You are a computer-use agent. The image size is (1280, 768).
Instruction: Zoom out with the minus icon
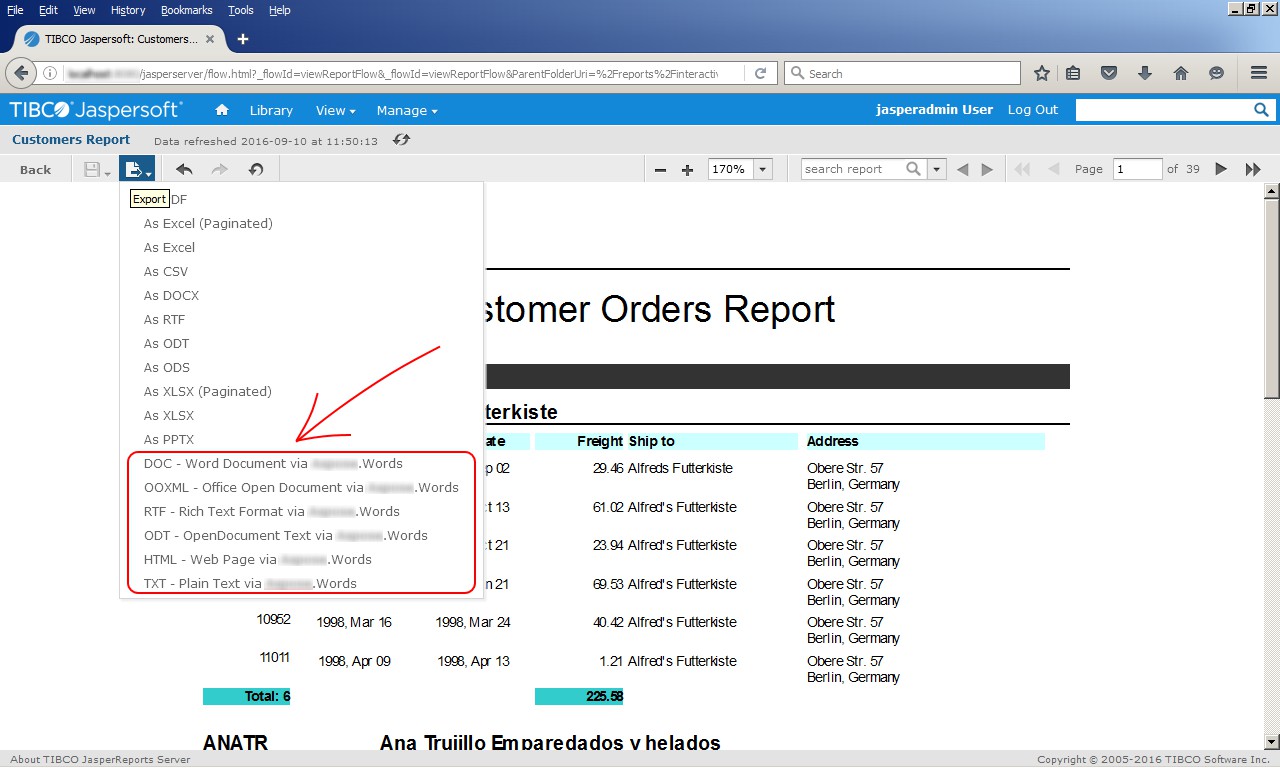[660, 170]
